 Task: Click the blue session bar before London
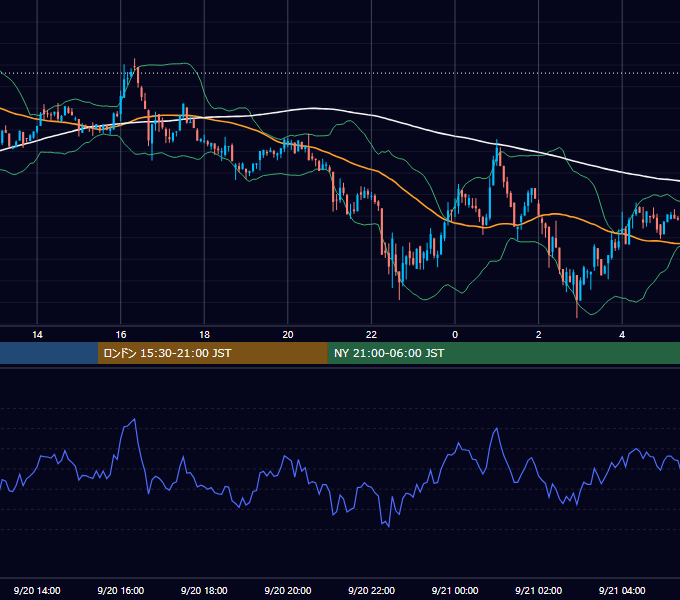tap(49, 353)
